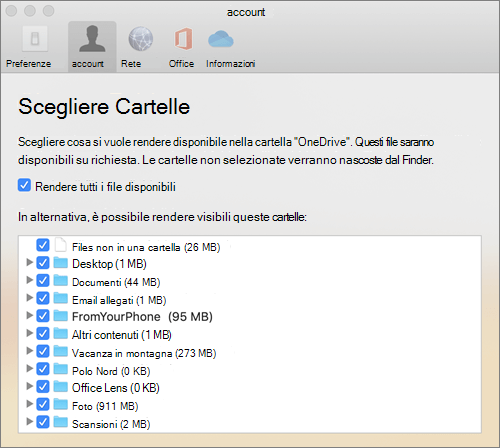
Task: Click the Office Lens folder icon
Action: tap(61, 387)
